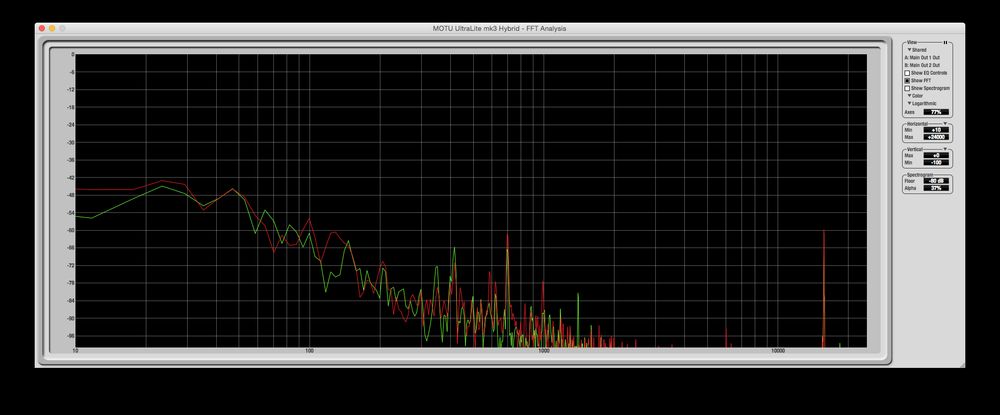Open the Vertical section dropdown arrow
The image size is (1000, 415).
(945, 149)
